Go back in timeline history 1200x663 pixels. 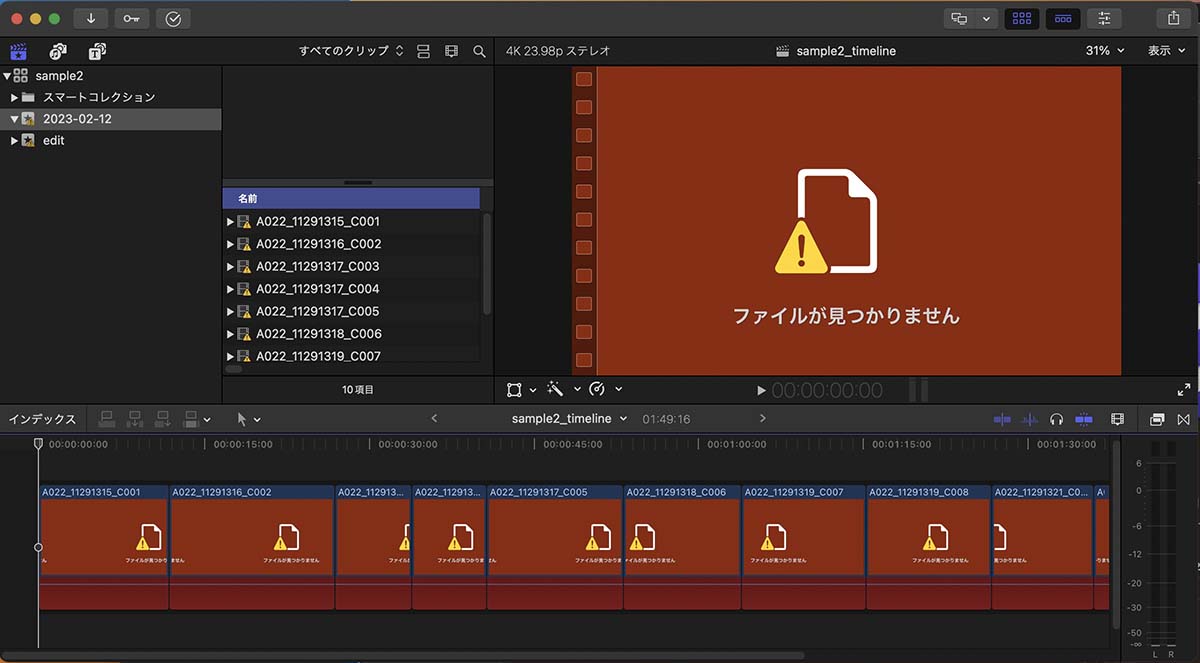pyautogui.click(x=433, y=418)
